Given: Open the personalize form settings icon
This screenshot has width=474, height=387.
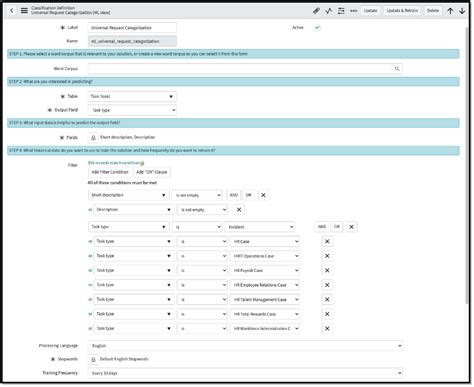Looking at the screenshot, I should 341,11.
